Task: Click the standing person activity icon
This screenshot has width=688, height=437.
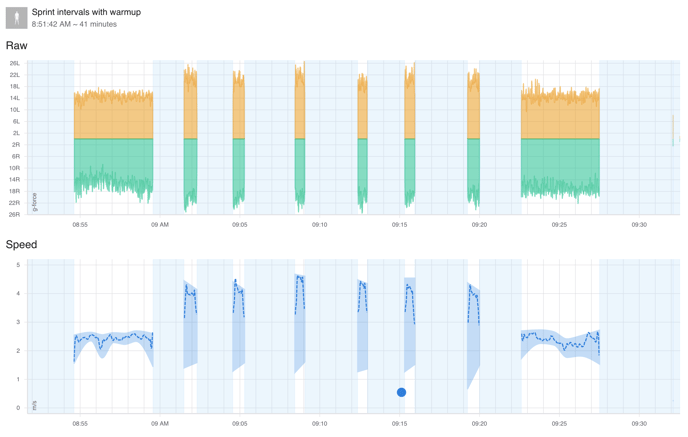Action: pyautogui.click(x=17, y=18)
